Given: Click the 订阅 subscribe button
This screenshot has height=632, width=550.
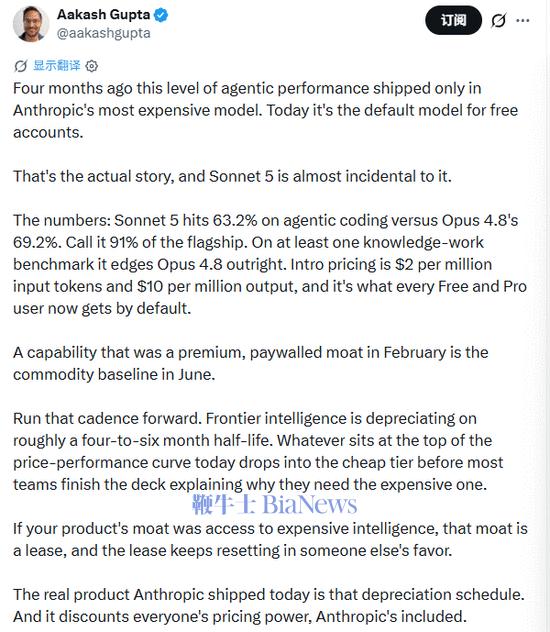Looking at the screenshot, I should click(453, 20).
